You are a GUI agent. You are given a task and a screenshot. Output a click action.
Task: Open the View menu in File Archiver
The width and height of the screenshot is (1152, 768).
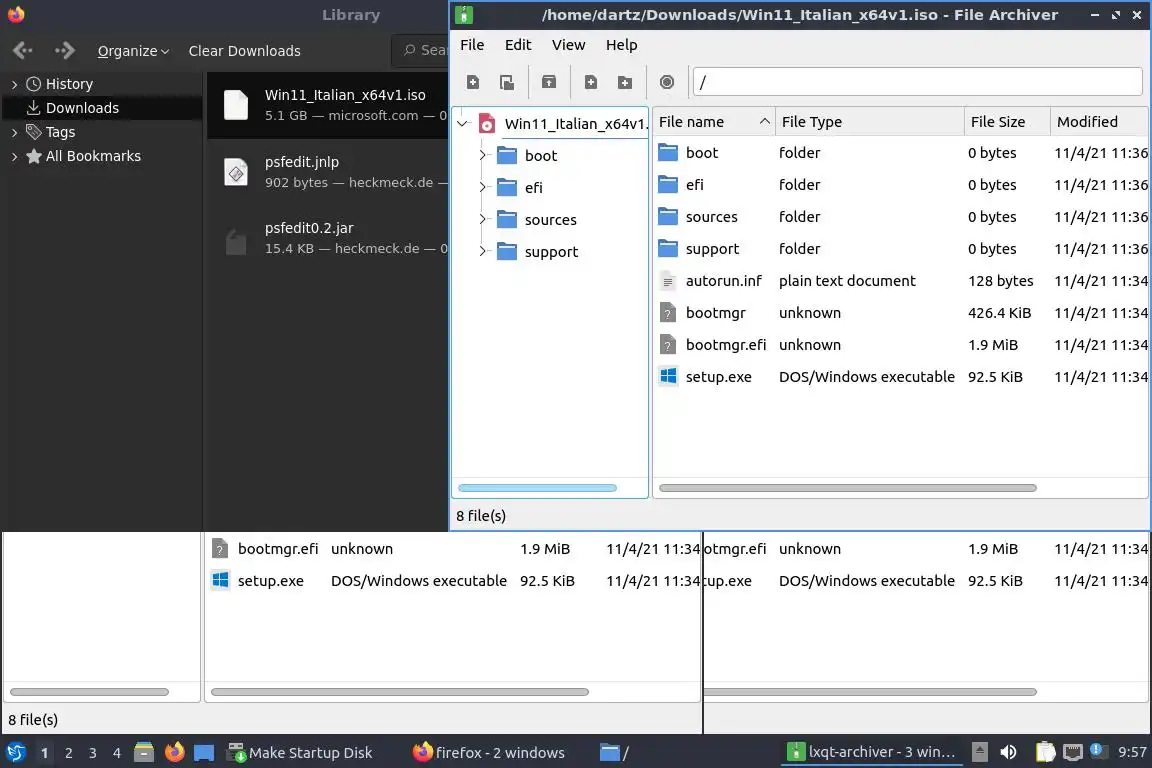click(x=568, y=45)
